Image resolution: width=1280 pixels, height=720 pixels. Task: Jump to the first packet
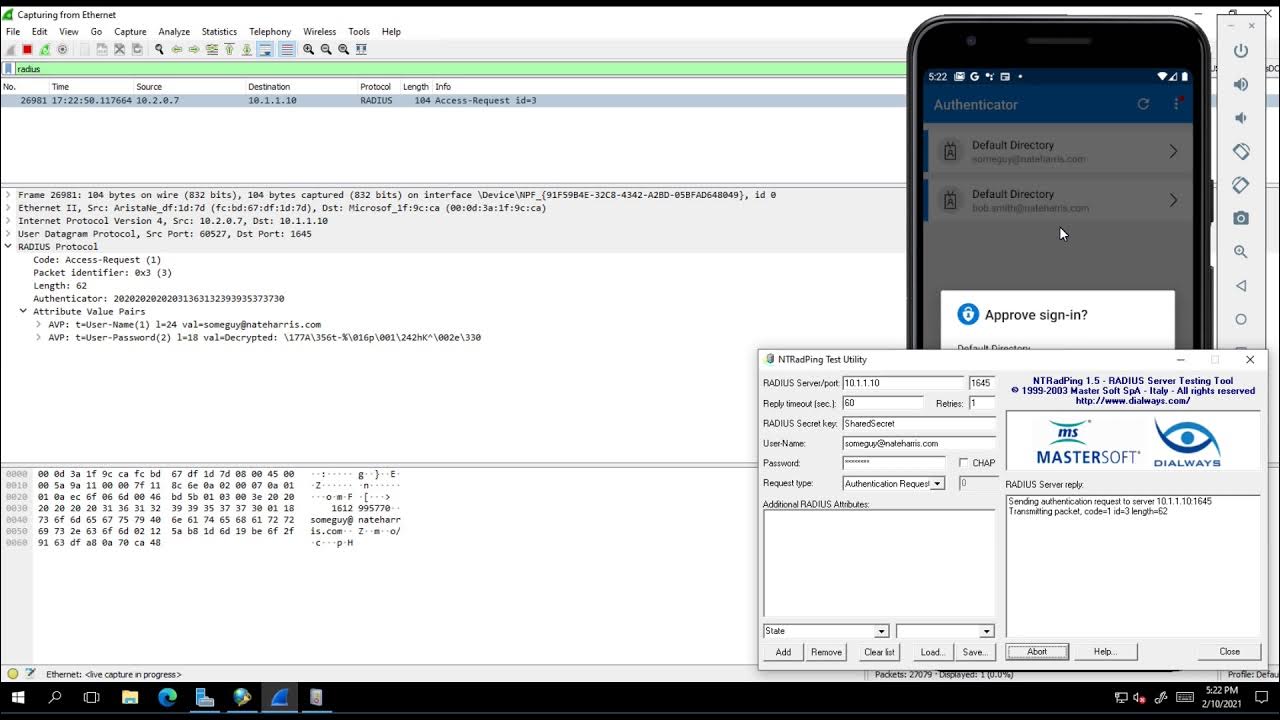pyautogui.click(x=229, y=49)
